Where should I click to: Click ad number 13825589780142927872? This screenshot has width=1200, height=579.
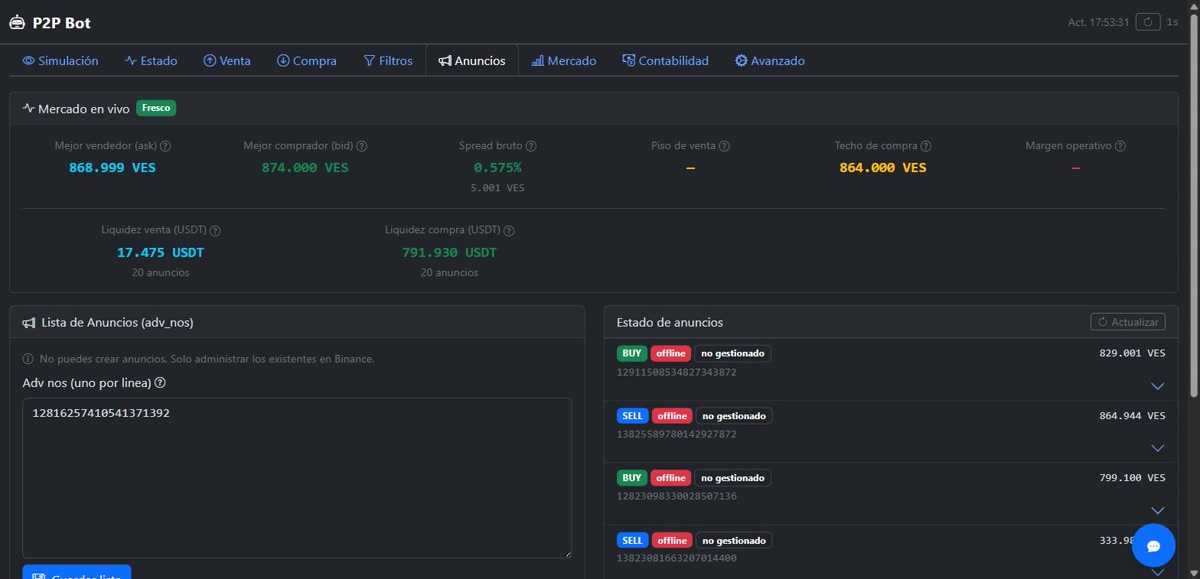click(677, 434)
